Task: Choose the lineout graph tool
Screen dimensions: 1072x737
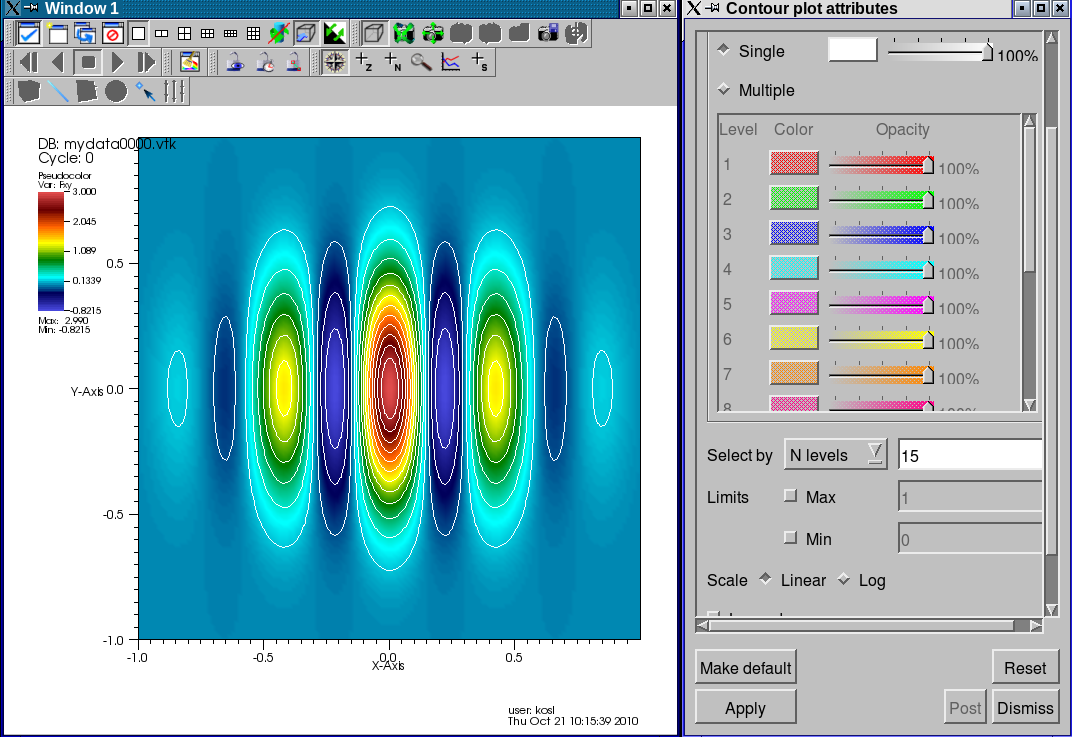Action: pos(451,62)
